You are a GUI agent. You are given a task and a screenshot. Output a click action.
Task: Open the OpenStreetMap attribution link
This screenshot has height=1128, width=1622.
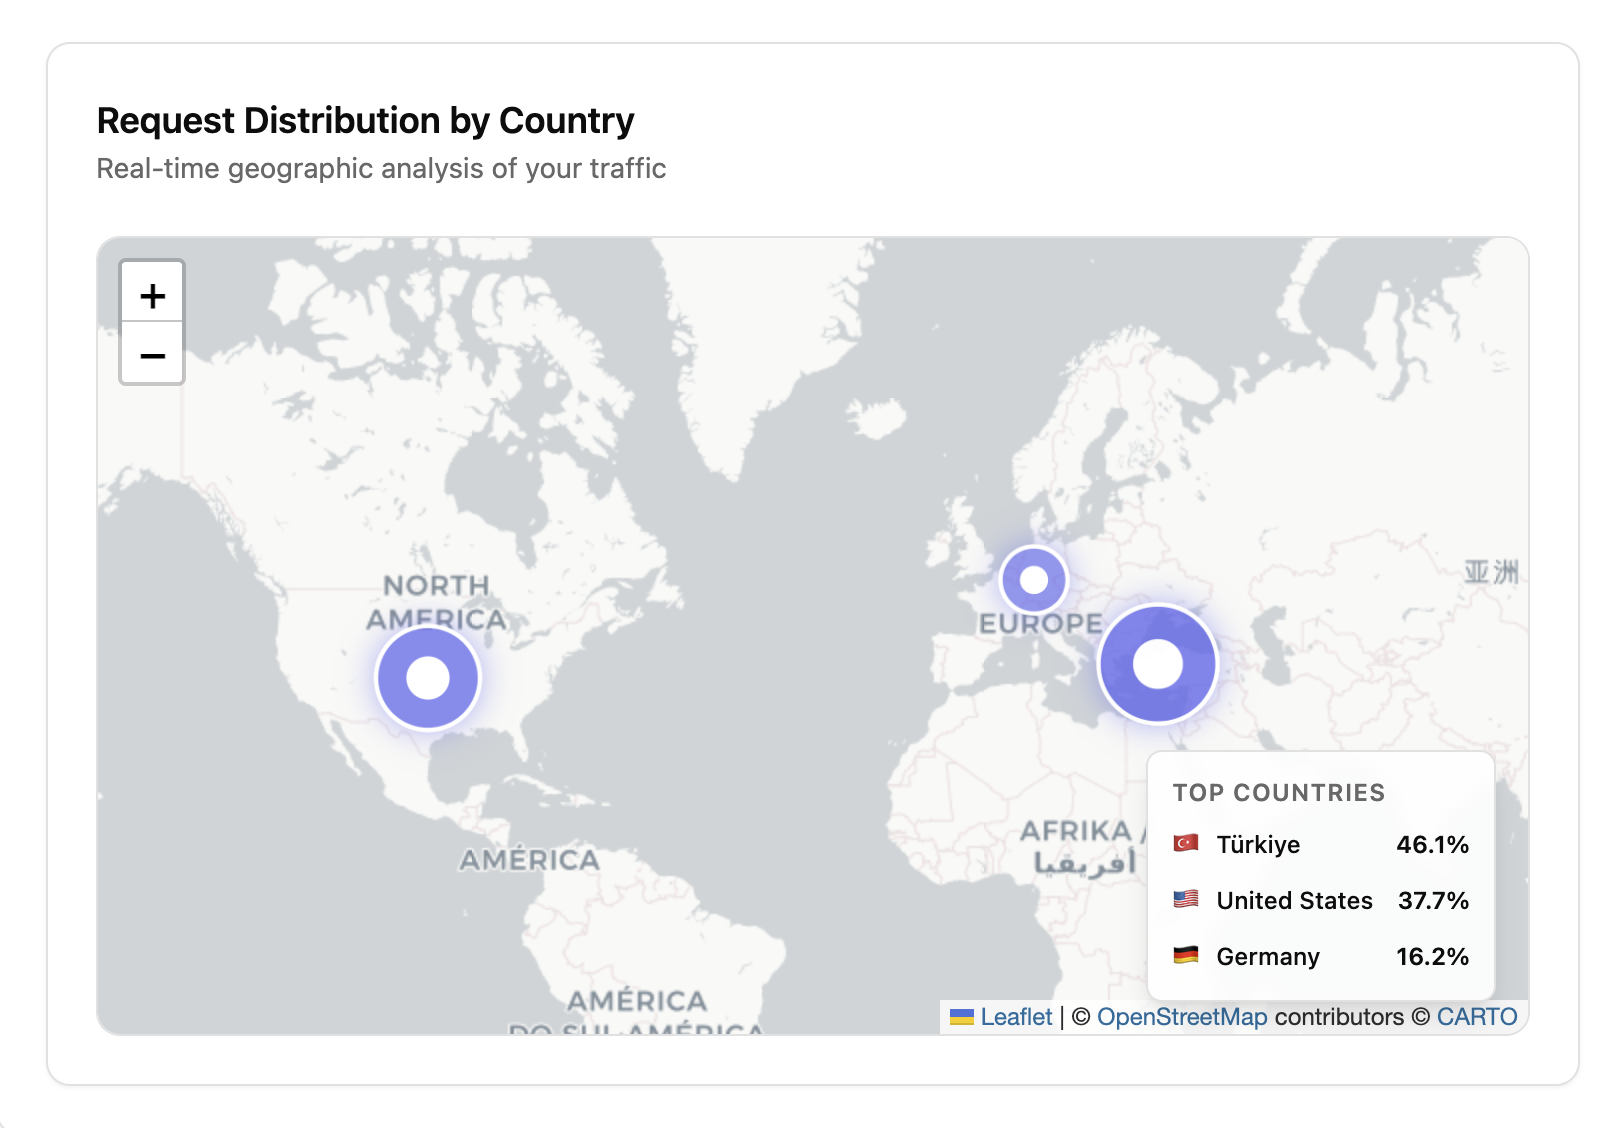(1182, 1017)
